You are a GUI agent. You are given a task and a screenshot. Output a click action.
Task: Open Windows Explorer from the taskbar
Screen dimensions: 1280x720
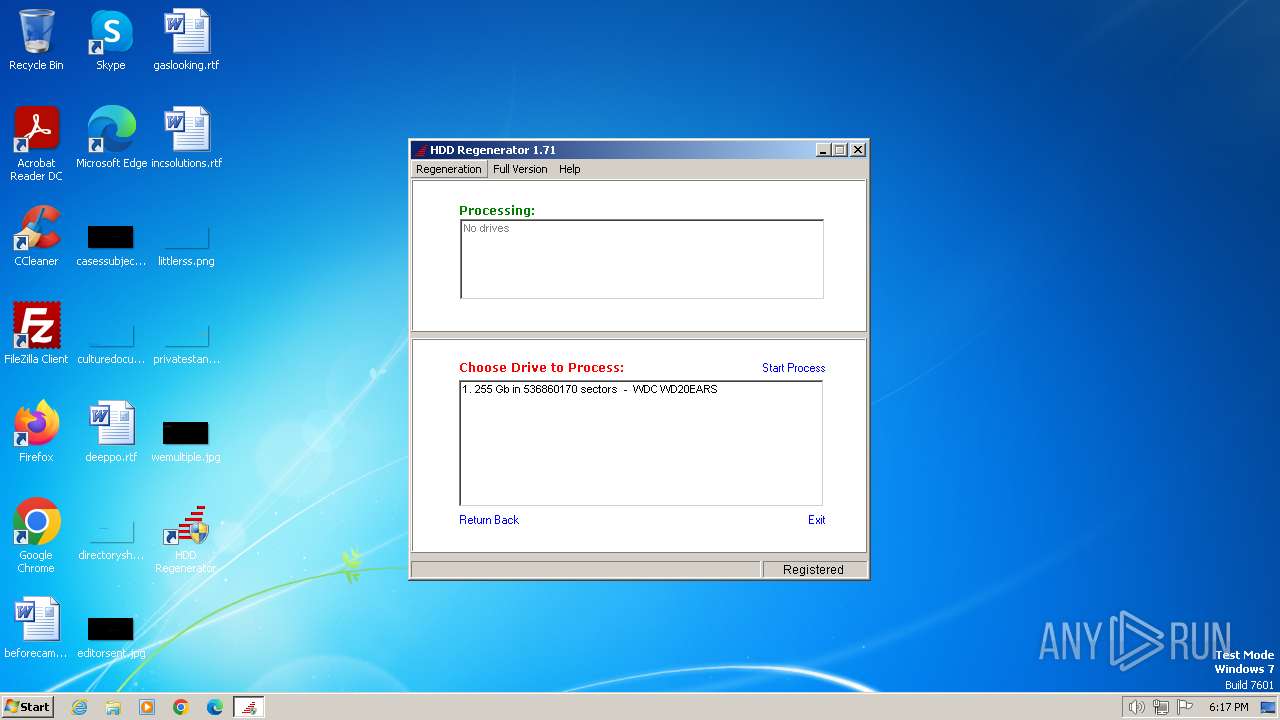(x=113, y=707)
